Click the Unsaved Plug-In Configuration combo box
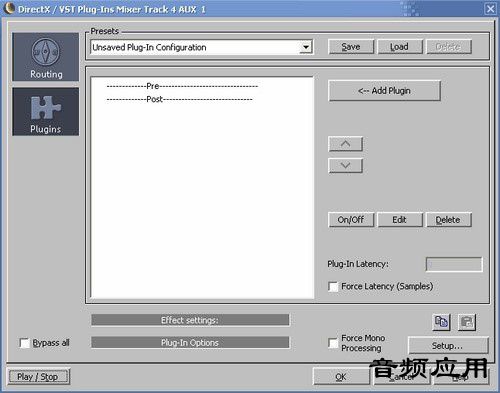The height and width of the screenshot is (393, 500). click(x=201, y=47)
